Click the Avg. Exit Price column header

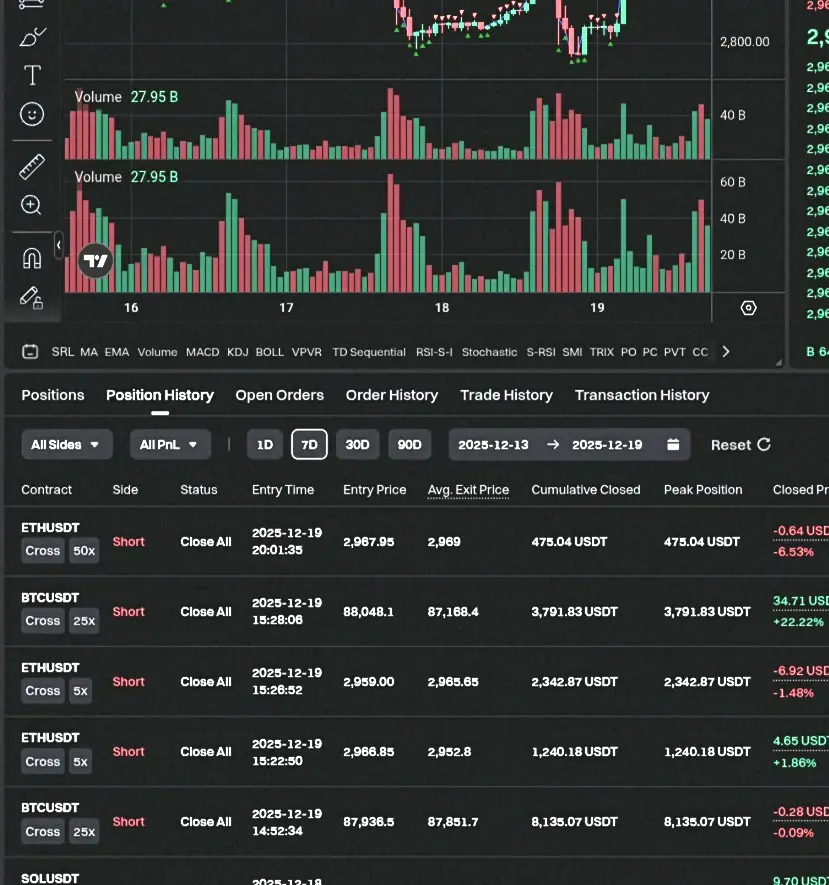(x=468, y=490)
